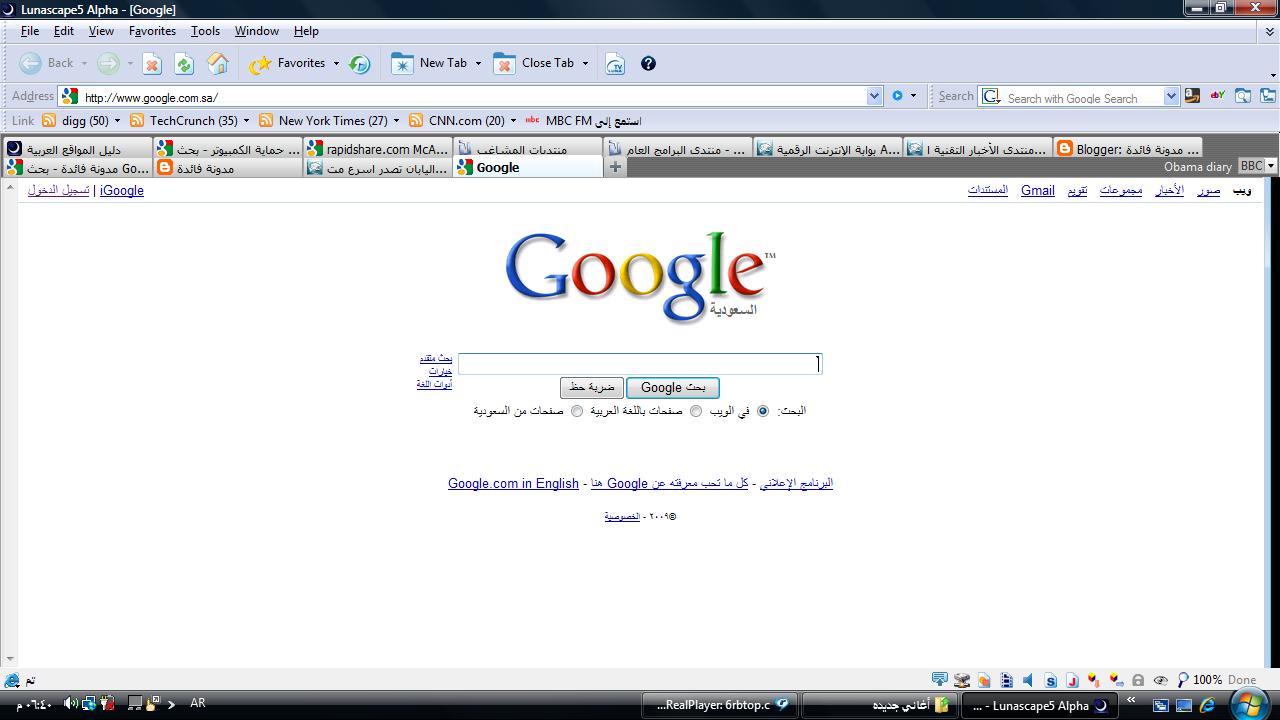
Task: Click the eBay search engine icon
Action: (x=1217, y=96)
